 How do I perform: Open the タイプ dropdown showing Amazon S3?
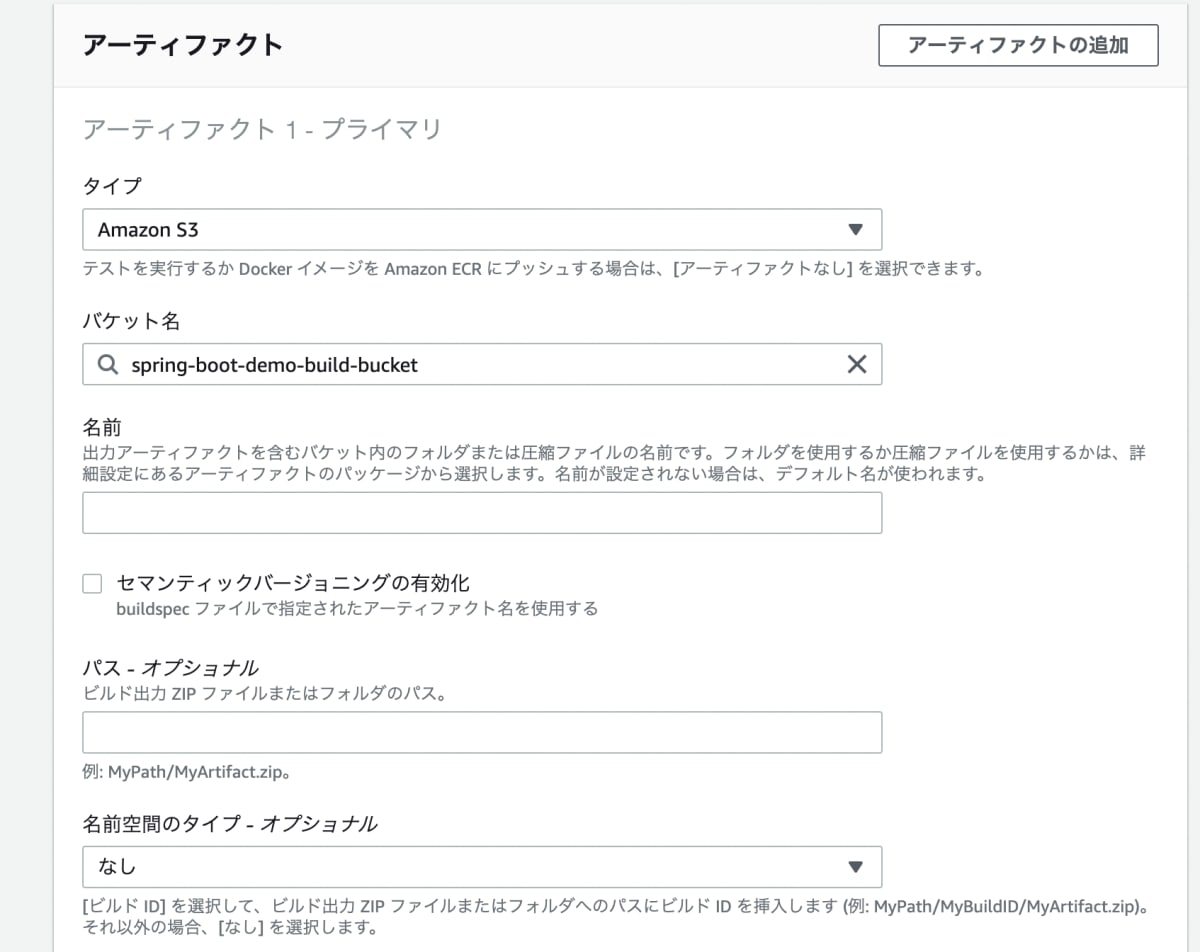[482, 229]
